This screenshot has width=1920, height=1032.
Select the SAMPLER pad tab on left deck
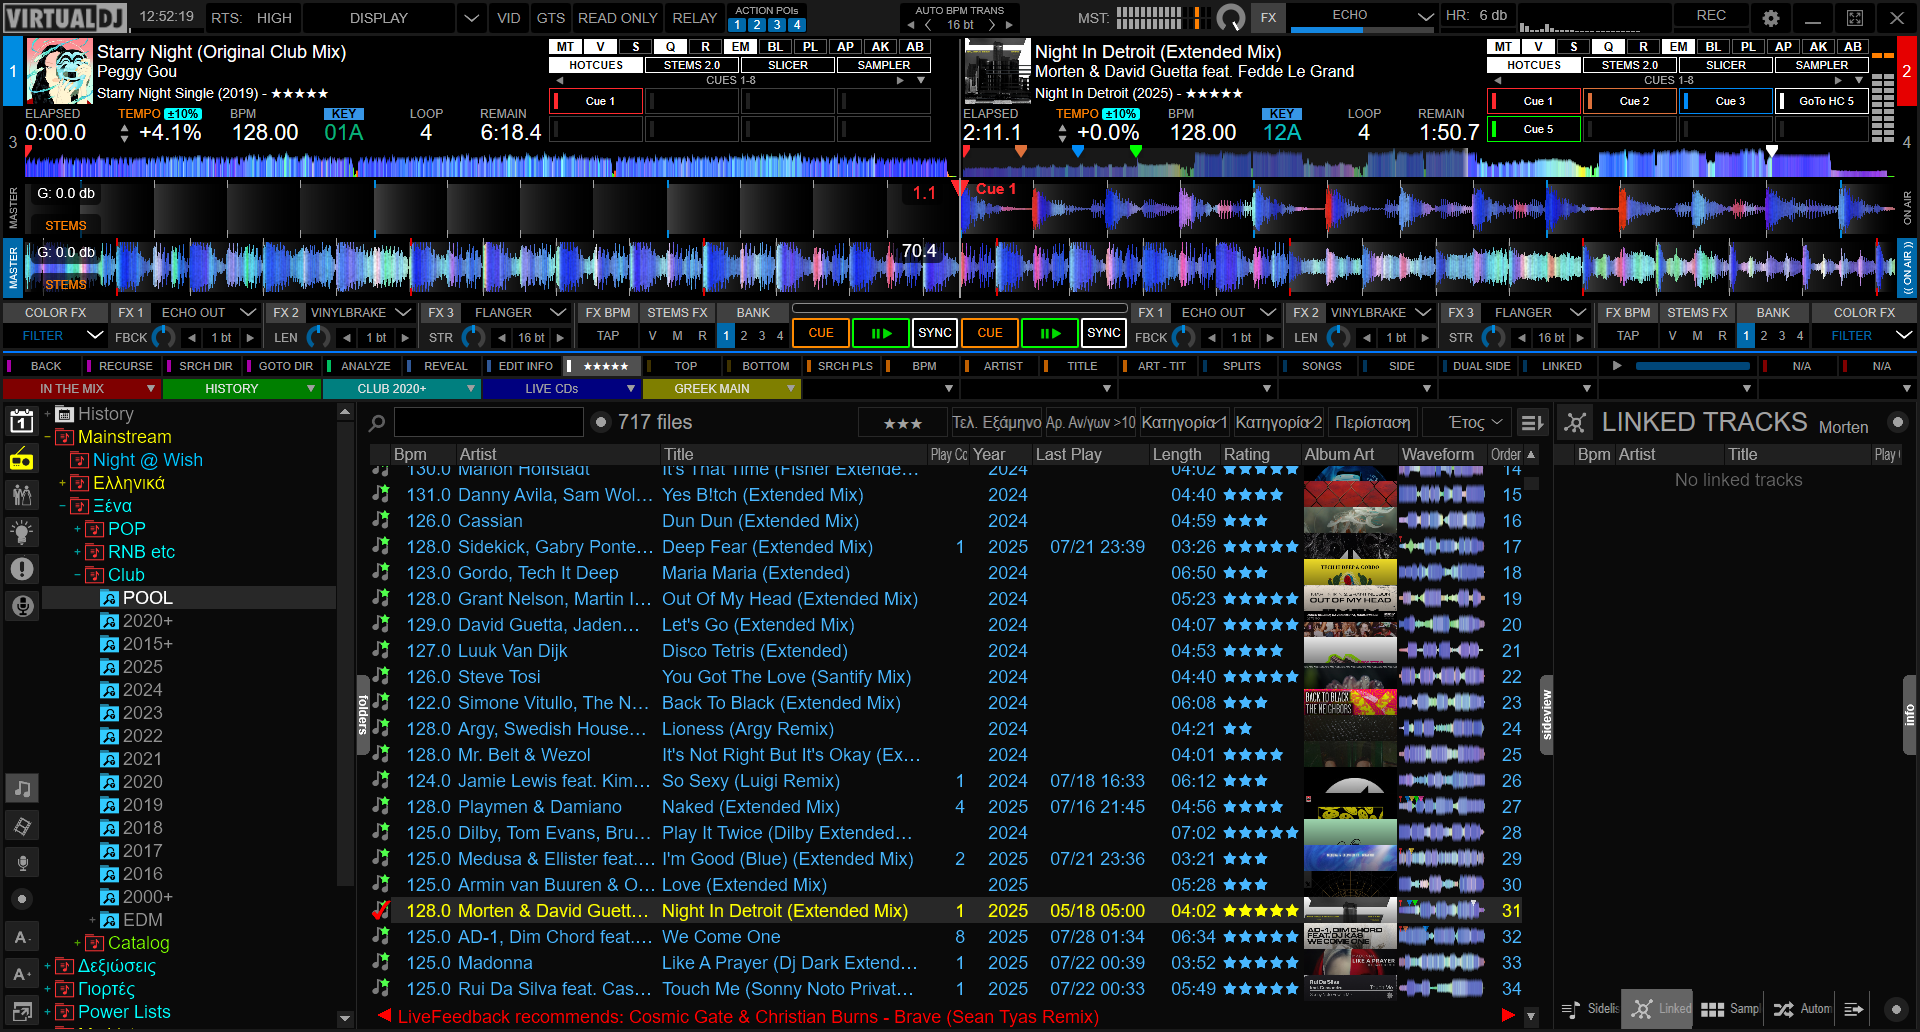click(x=884, y=65)
